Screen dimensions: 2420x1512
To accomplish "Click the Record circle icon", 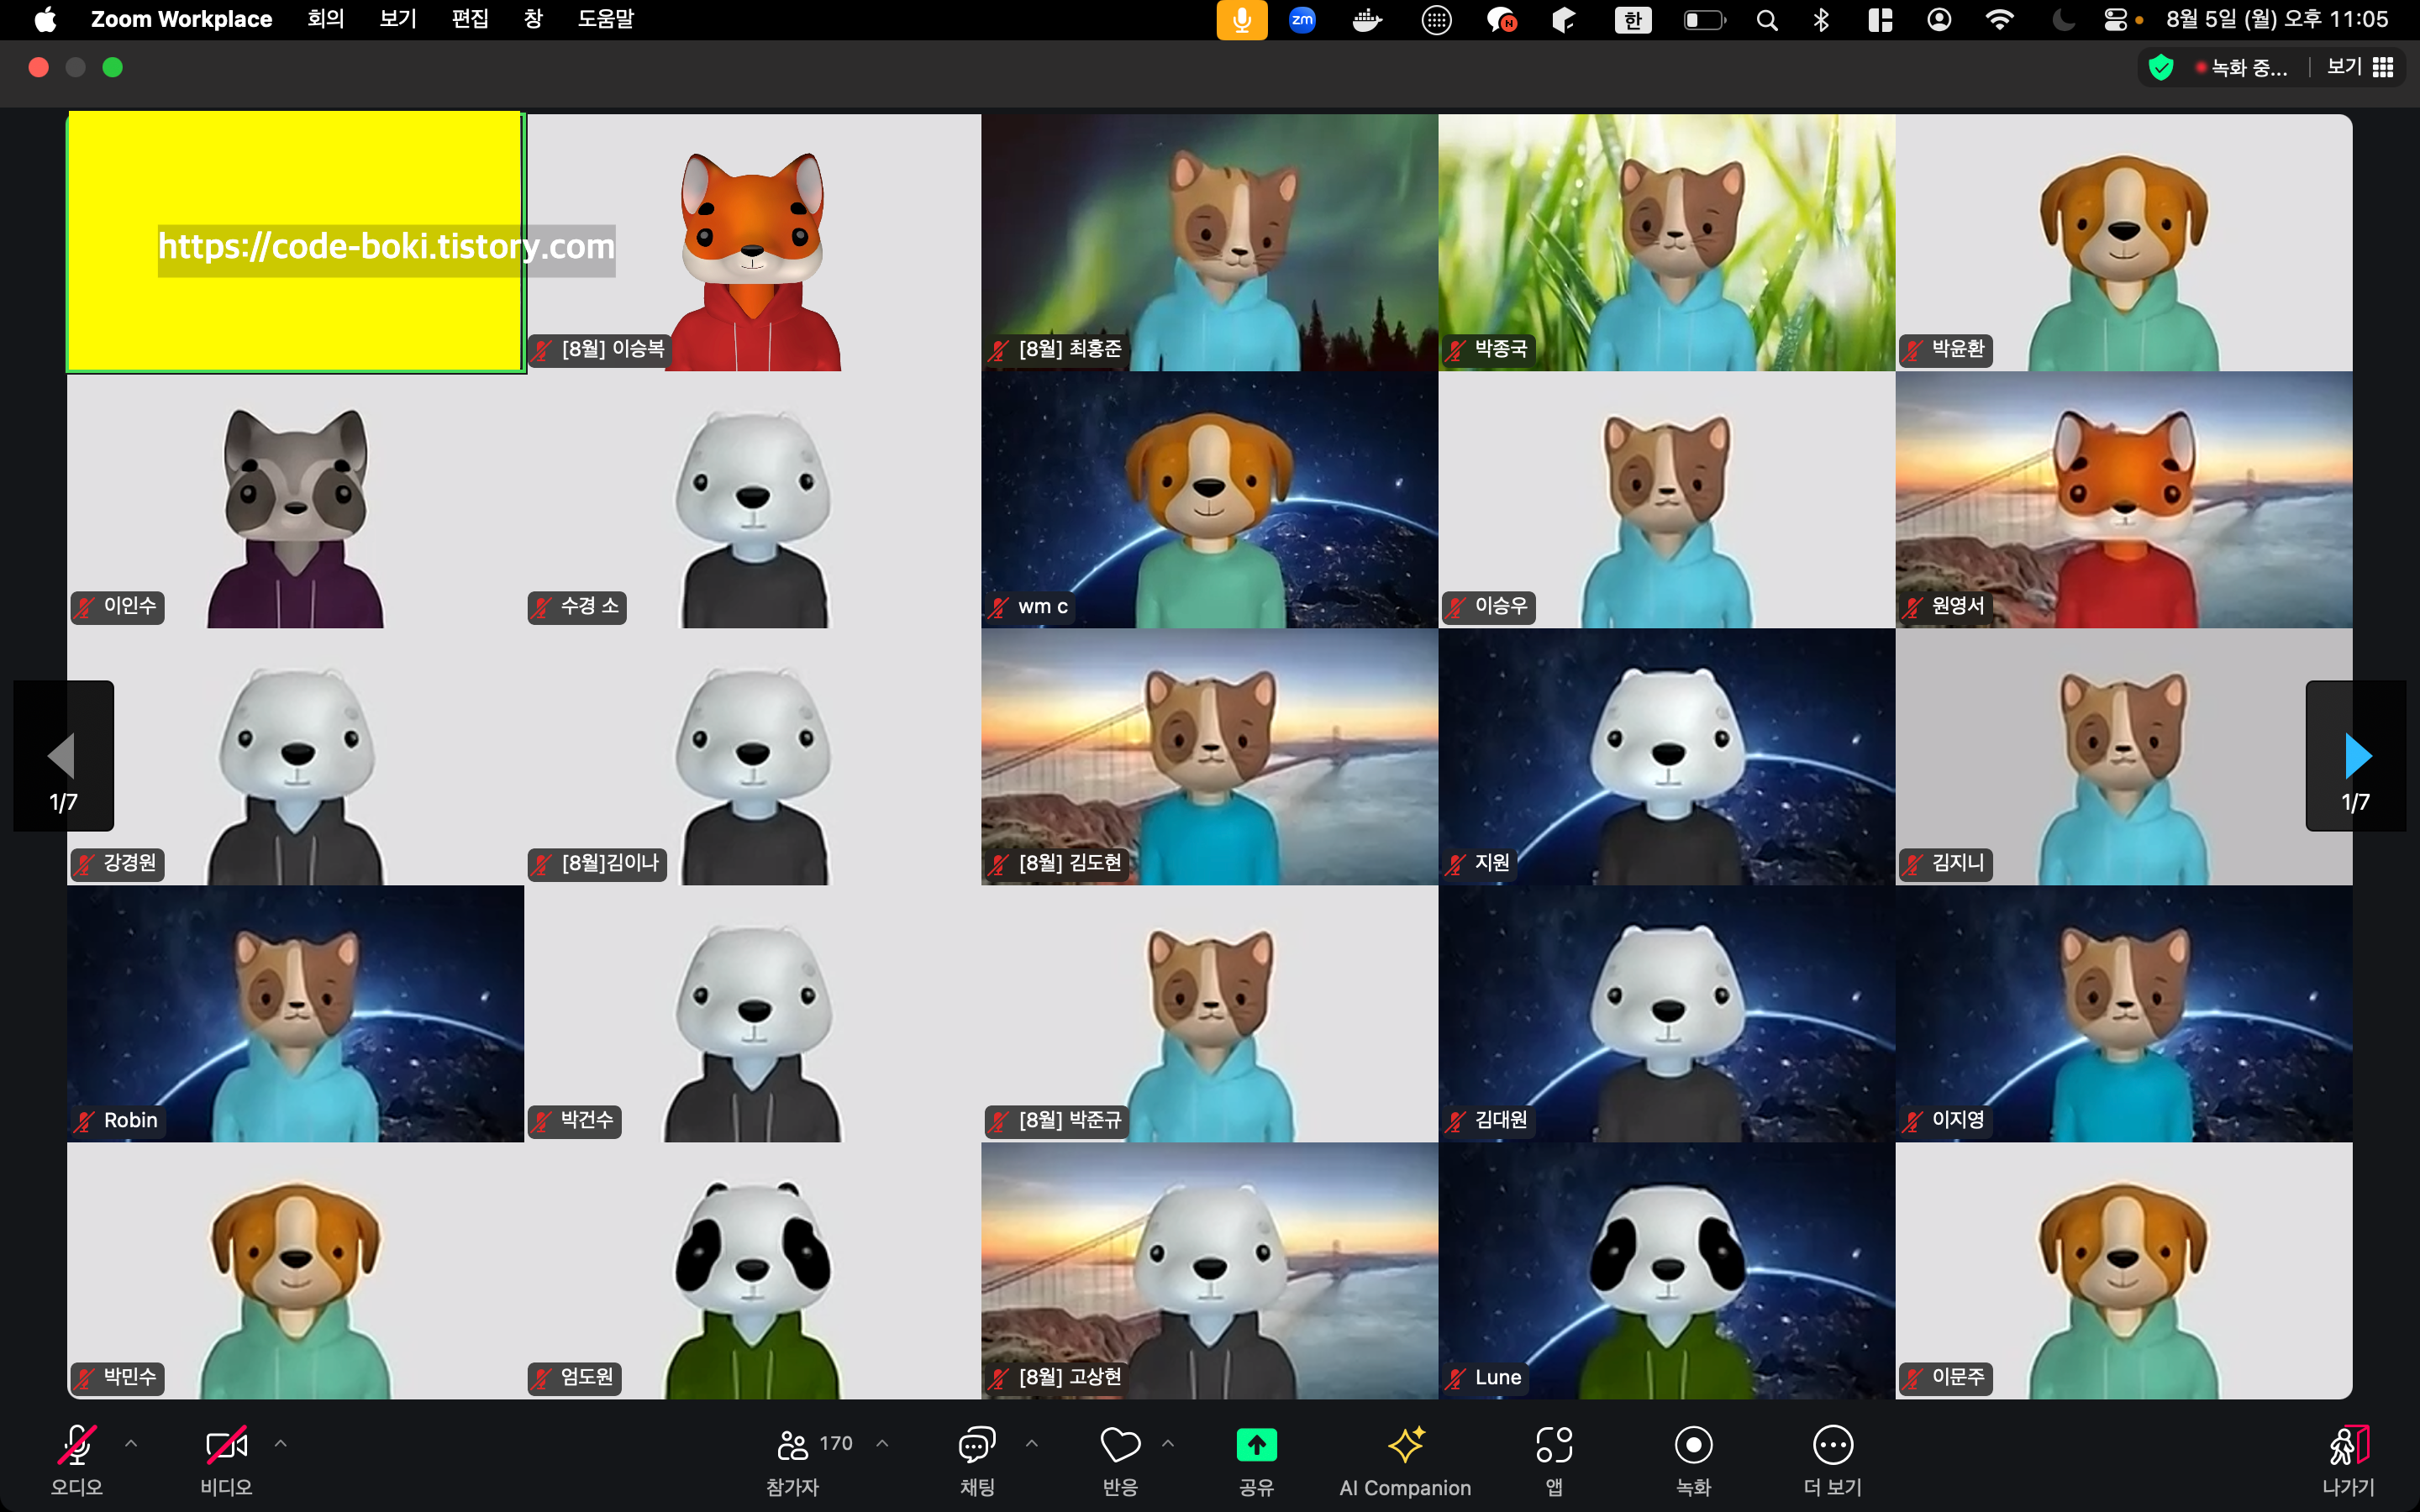I will tap(1693, 1445).
